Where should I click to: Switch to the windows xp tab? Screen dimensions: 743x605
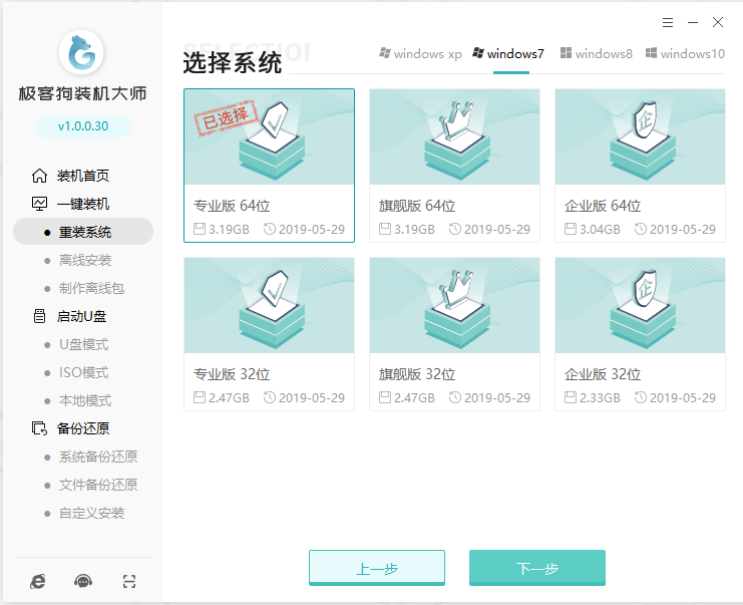420,54
